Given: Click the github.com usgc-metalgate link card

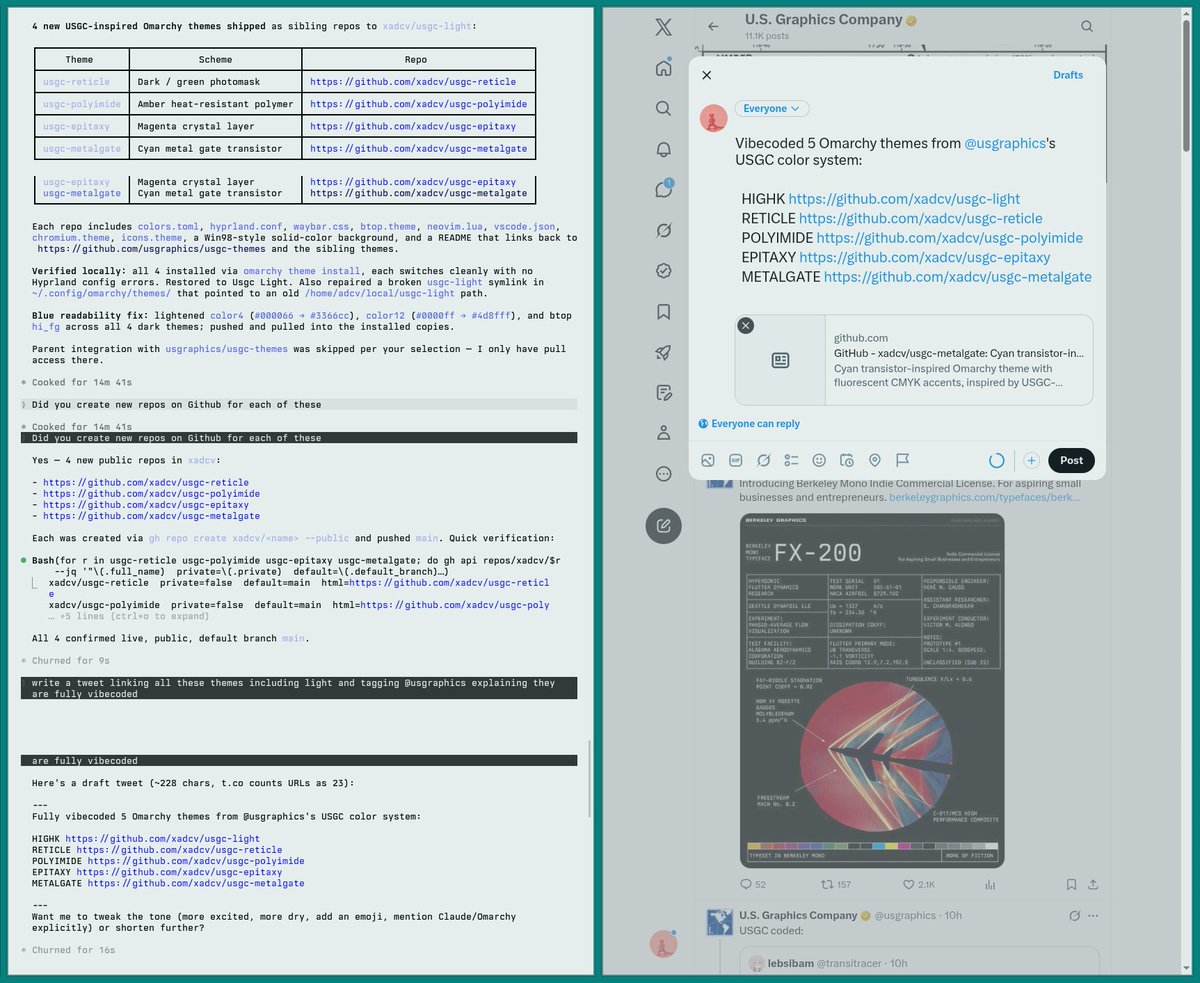Looking at the screenshot, I should [914, 360].
